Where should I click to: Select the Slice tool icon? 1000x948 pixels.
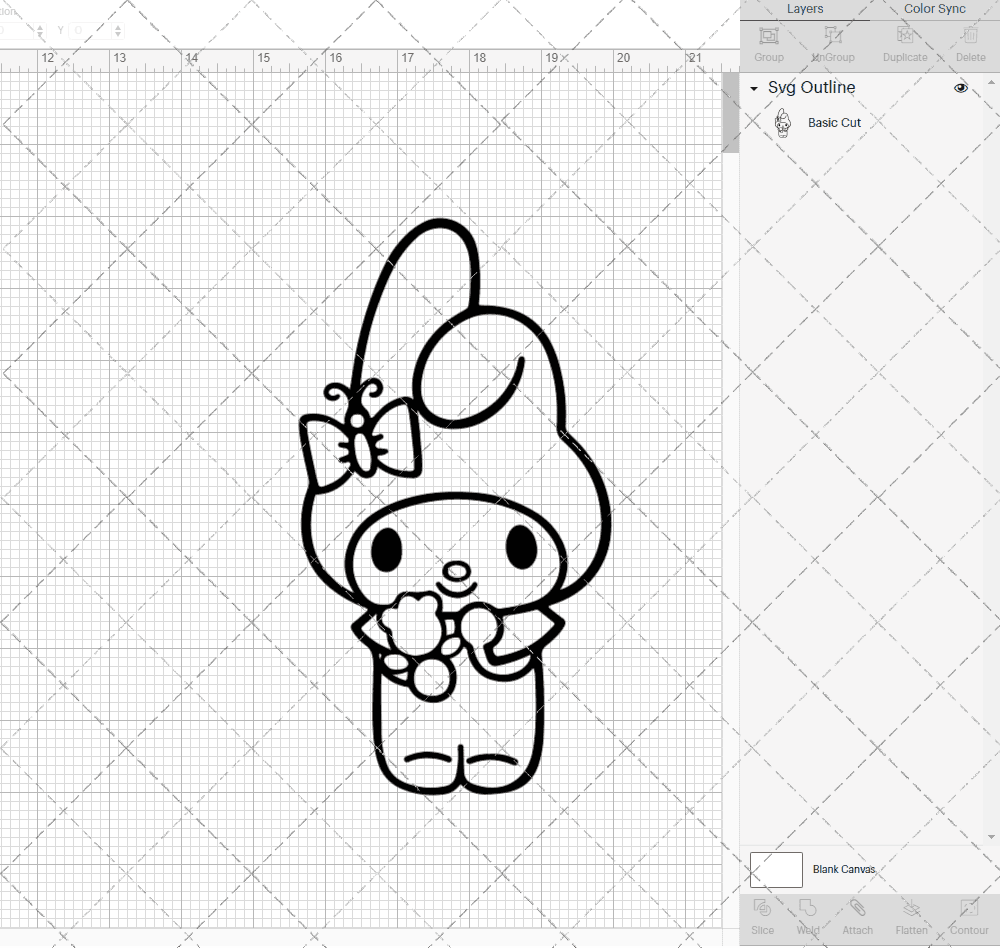coord(762,910)
